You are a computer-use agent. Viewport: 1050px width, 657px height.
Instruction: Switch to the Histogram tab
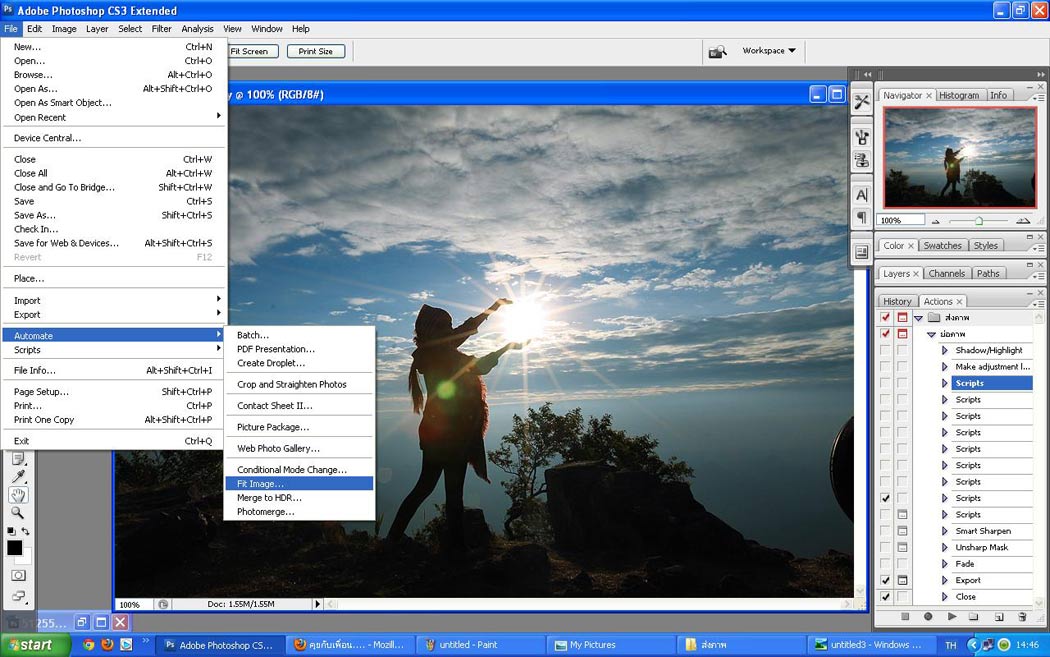[958, 95]
